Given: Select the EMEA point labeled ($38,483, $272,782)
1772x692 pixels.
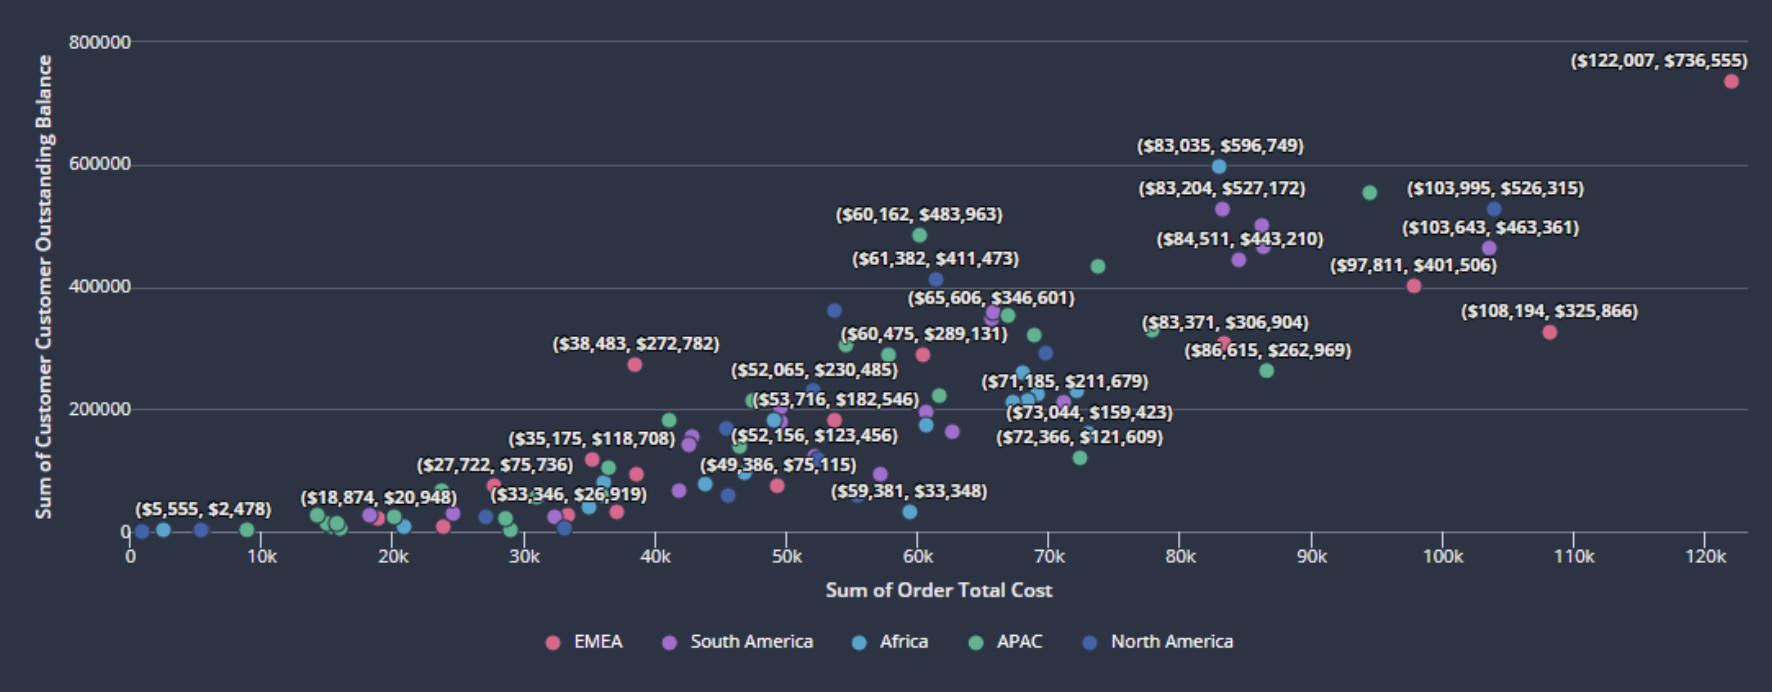Looking at the screenshot, I should (635, 365).
